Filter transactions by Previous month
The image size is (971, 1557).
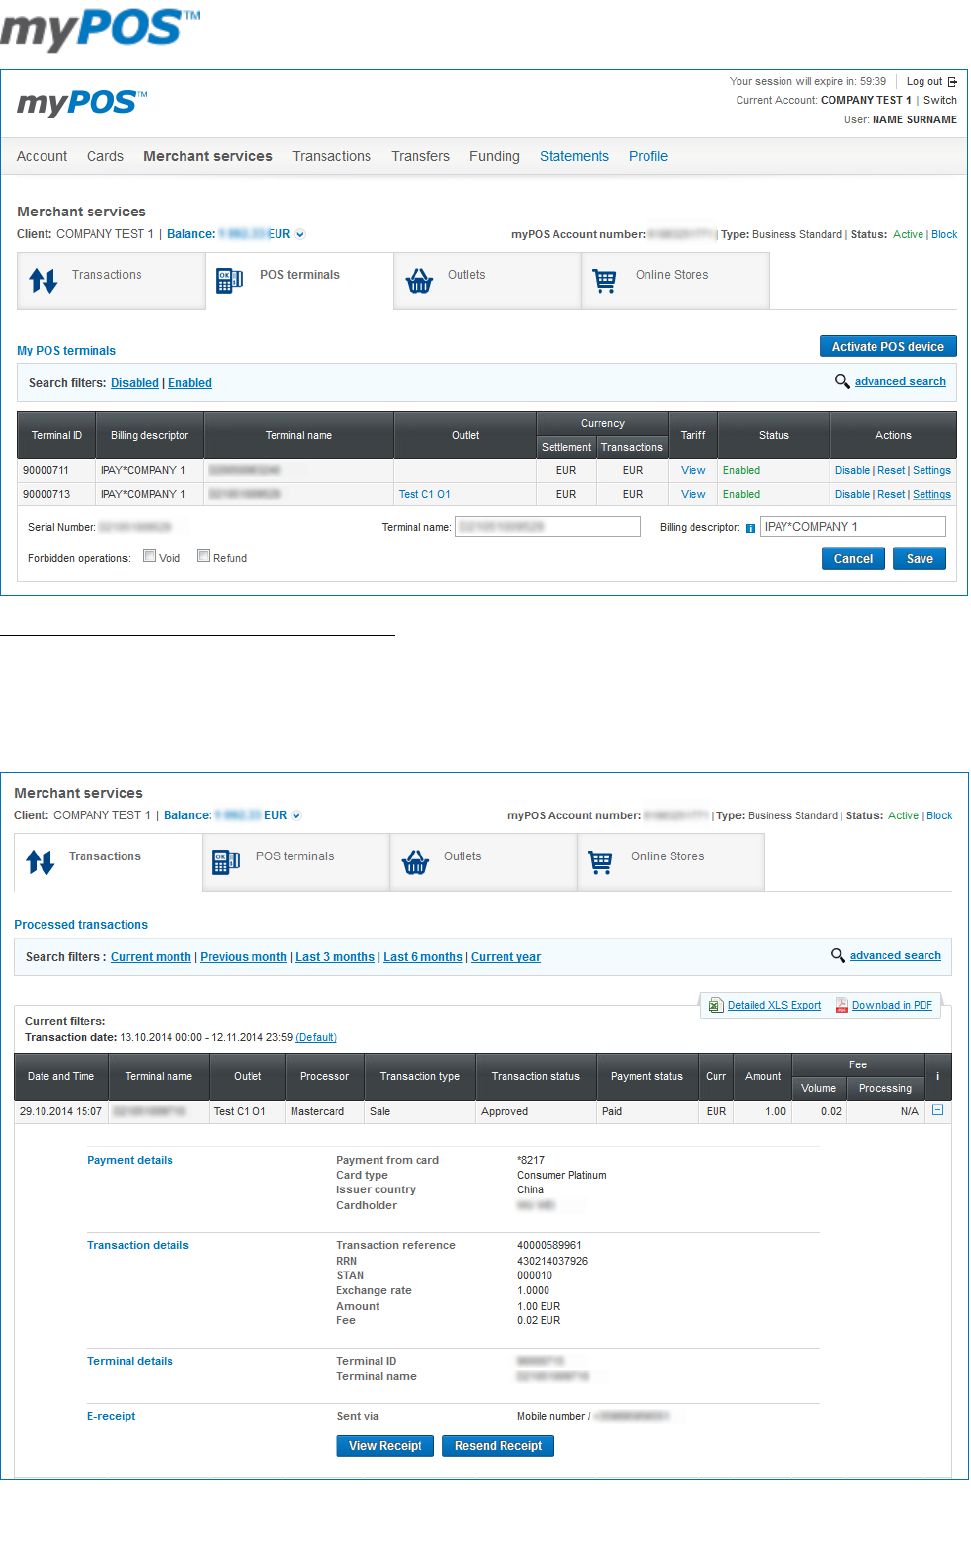click(x=243, y=957)
